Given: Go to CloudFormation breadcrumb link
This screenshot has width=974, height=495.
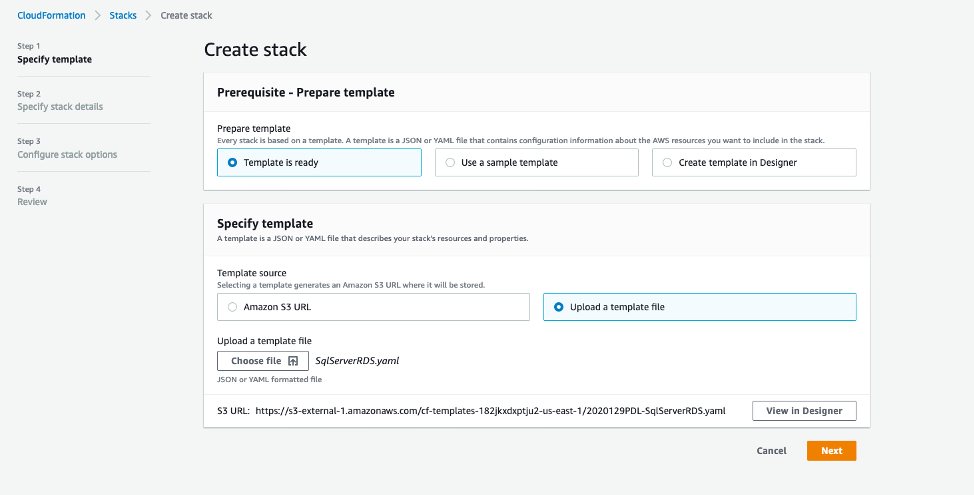Looking at the screenshot, I should tap(51, 15).
